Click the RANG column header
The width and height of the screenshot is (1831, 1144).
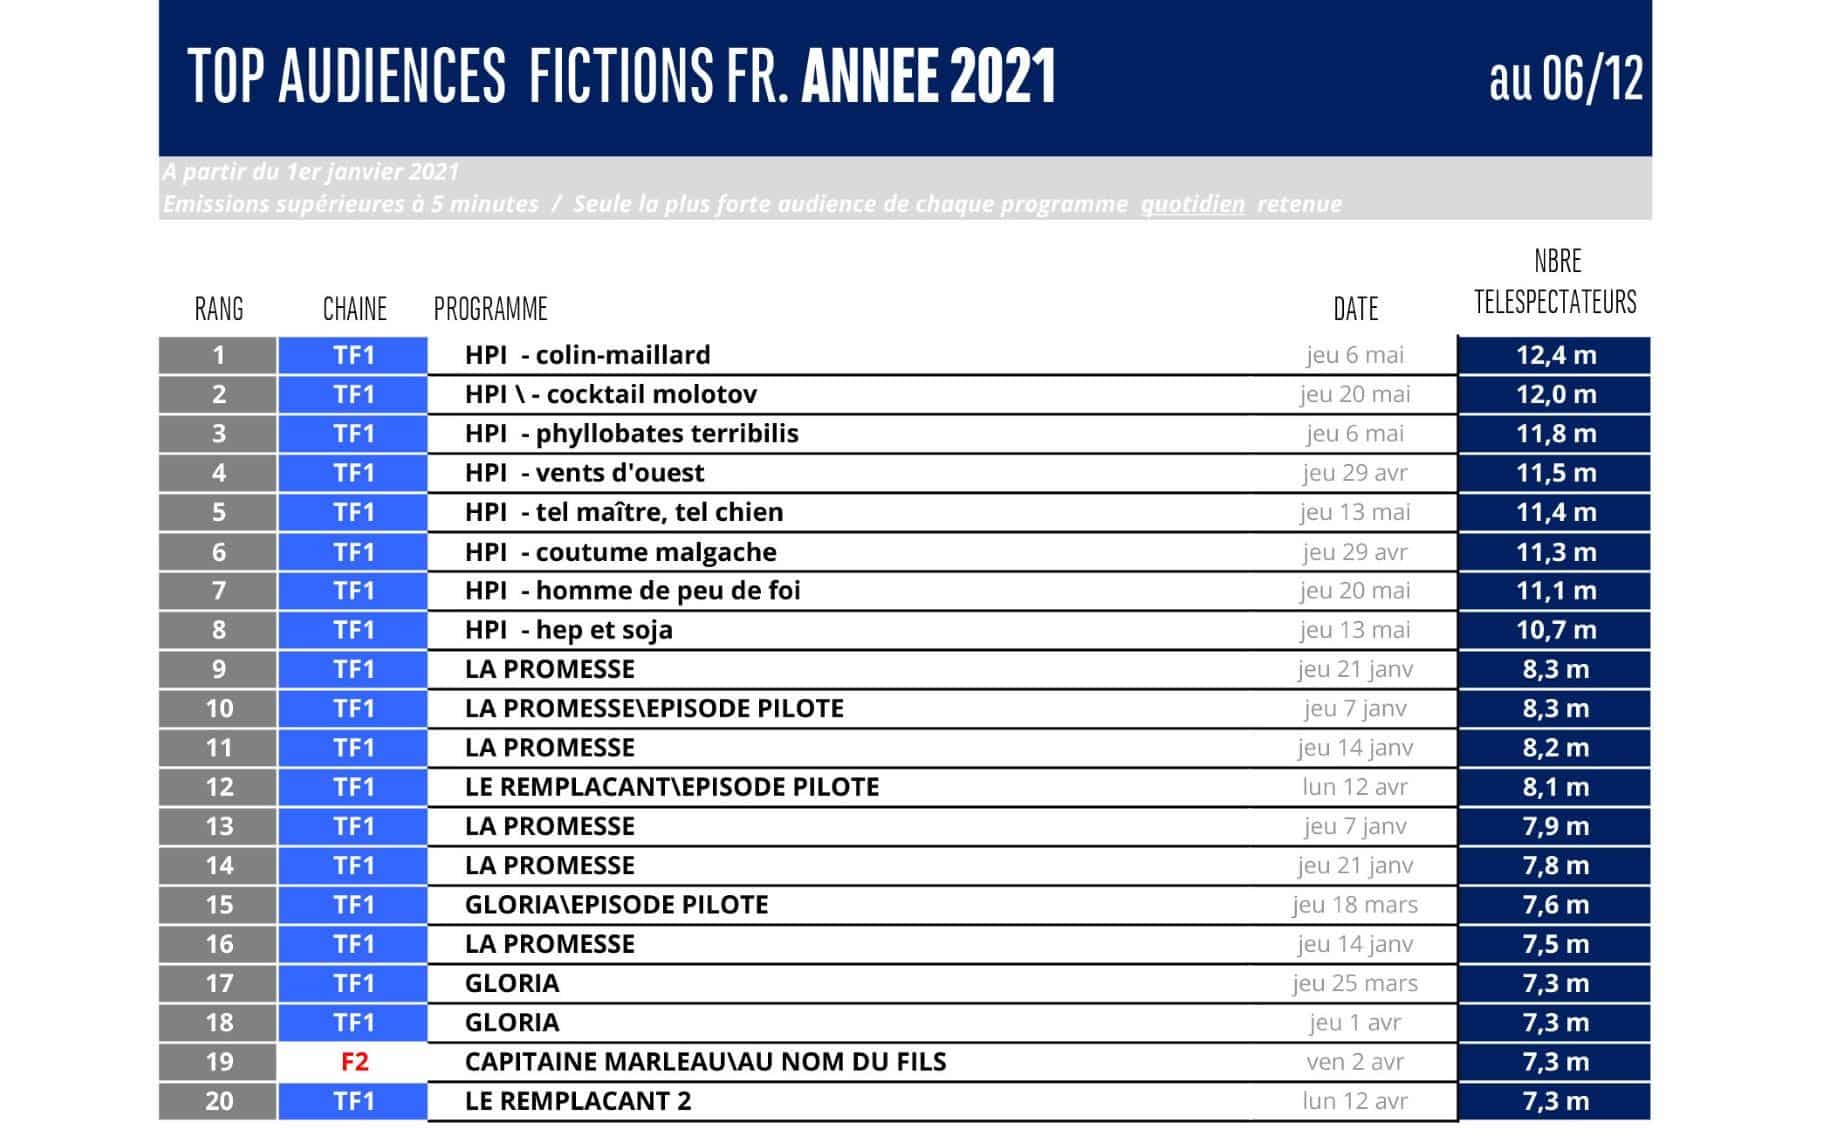(x=219, y=308)
